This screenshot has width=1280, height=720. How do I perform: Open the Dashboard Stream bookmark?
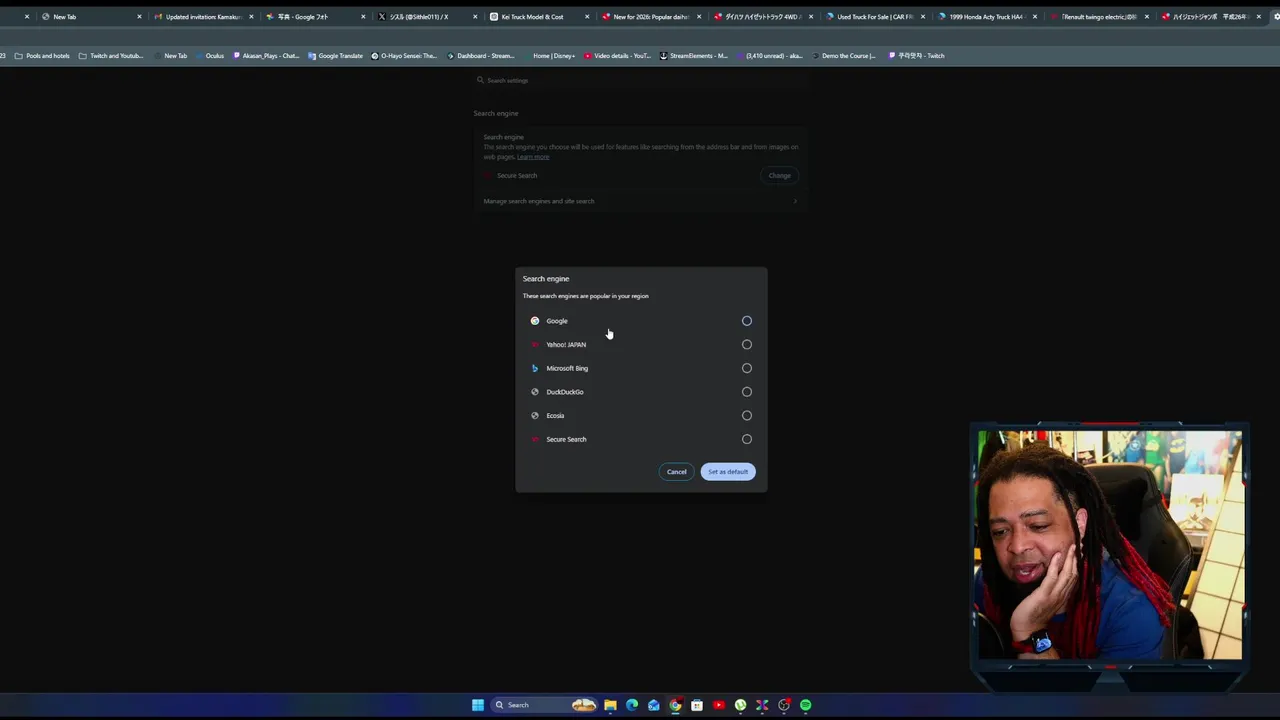tap(481, 56)
